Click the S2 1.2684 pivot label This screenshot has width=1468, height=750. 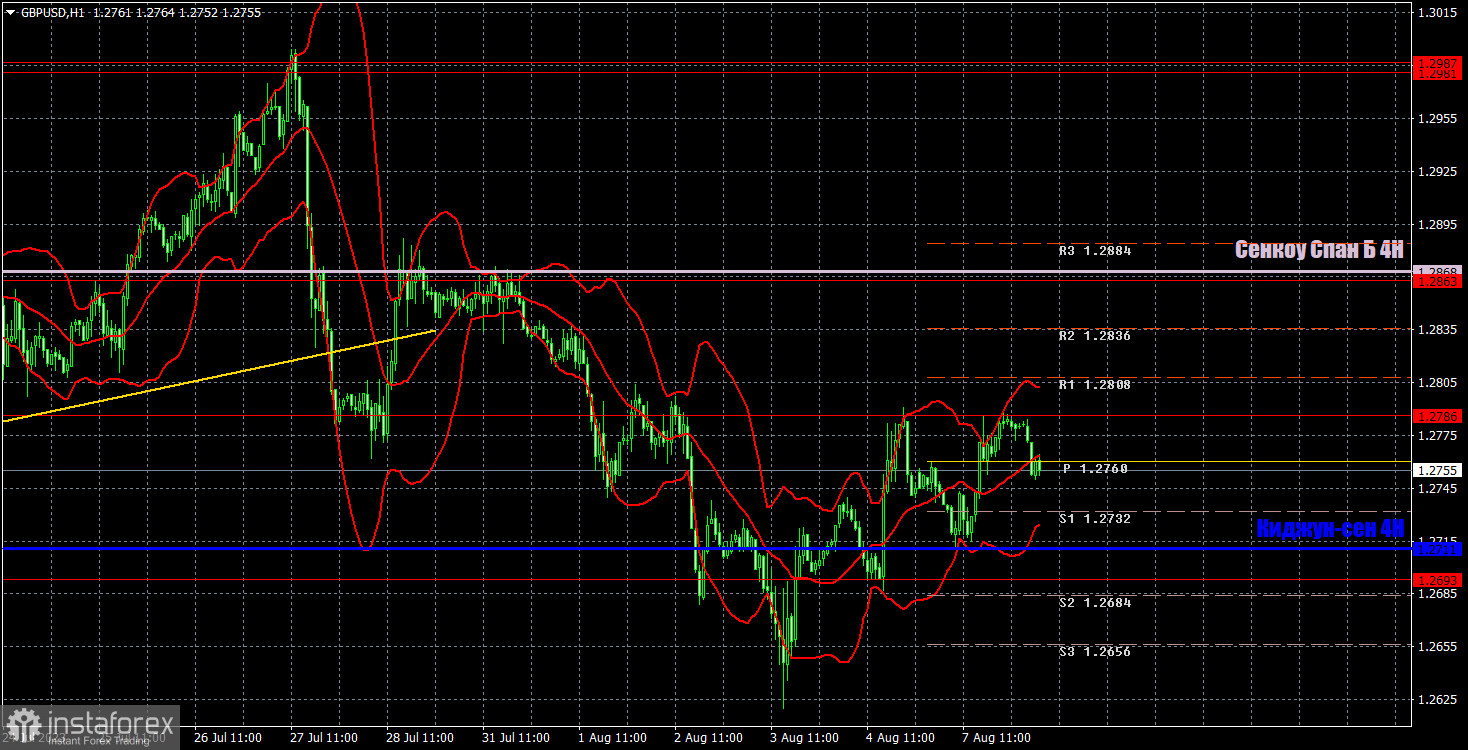(1095, 603)
